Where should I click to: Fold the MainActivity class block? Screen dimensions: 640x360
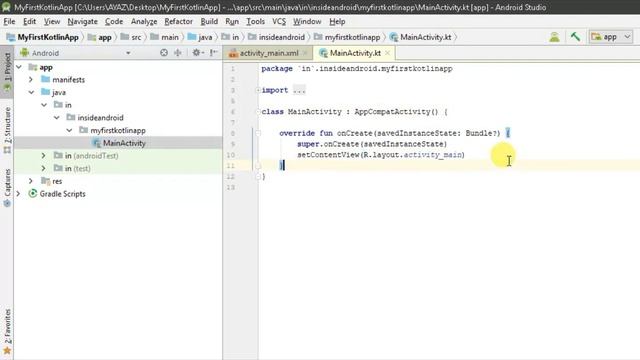pos(258,111)
